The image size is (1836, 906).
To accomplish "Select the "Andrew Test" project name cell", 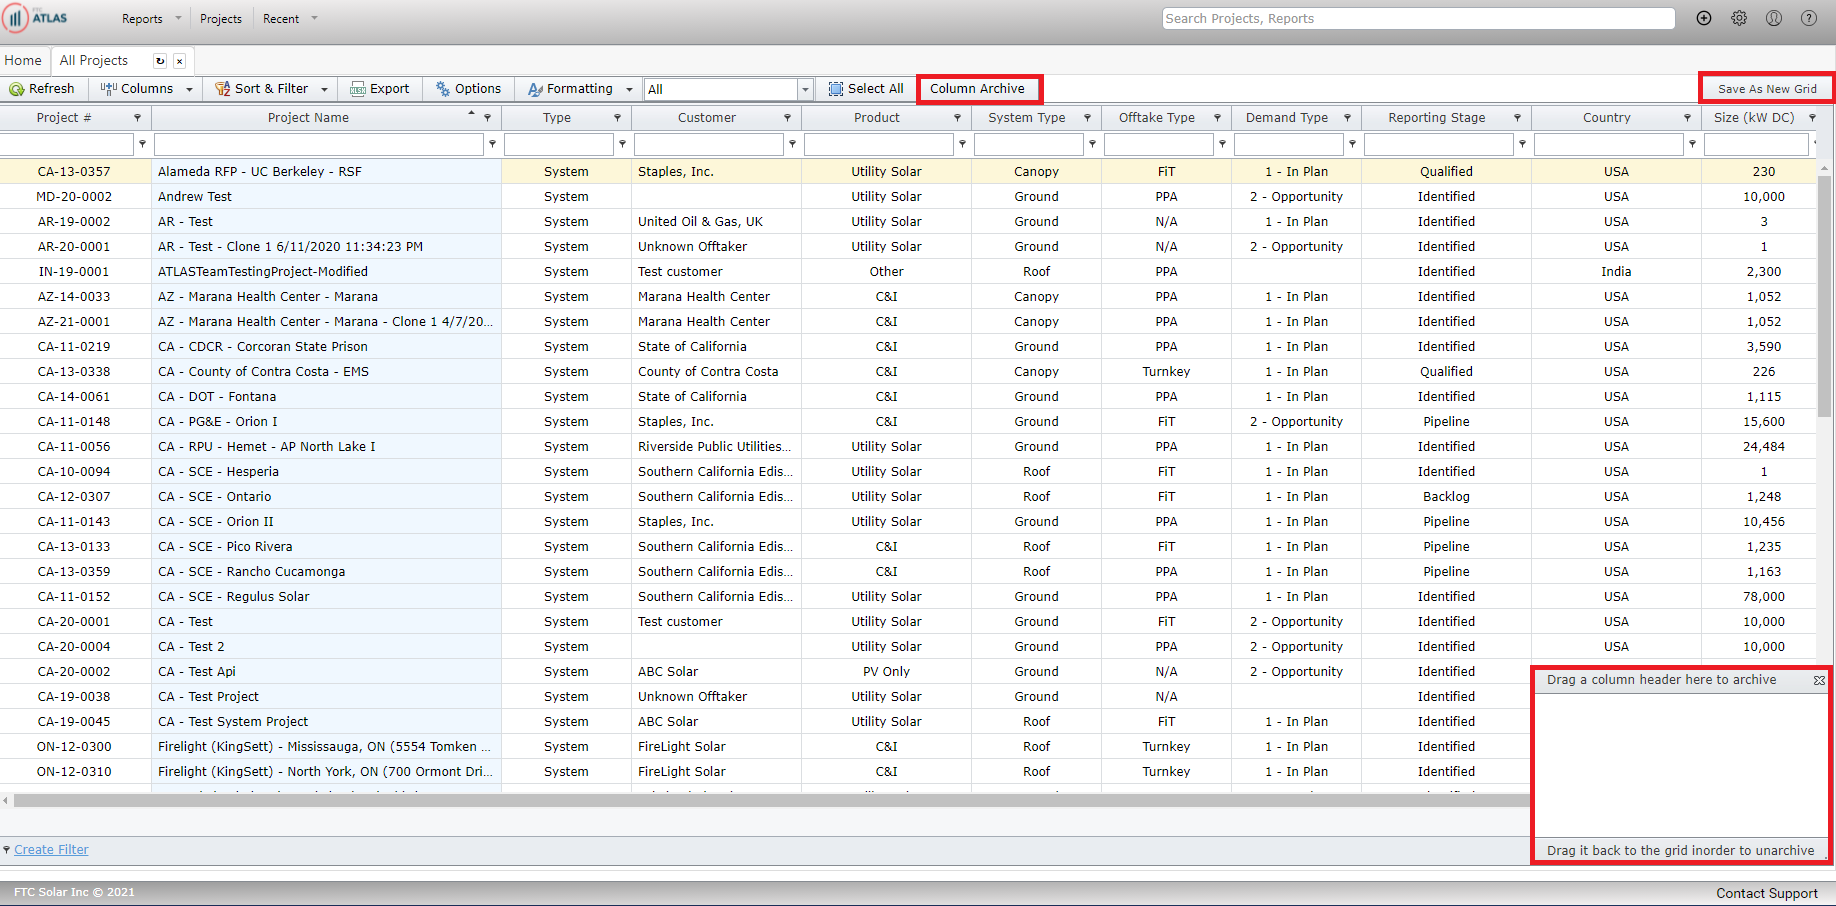I will 326,197.
